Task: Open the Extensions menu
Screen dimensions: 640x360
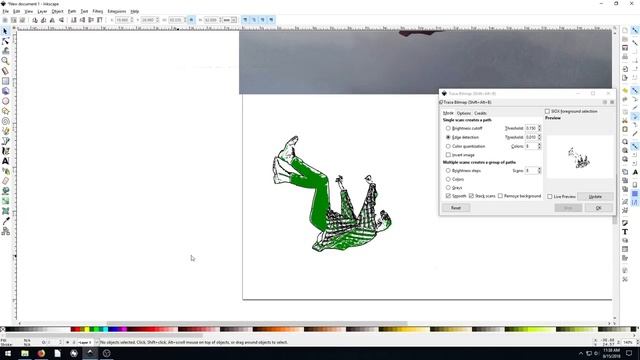Action: 117,11
